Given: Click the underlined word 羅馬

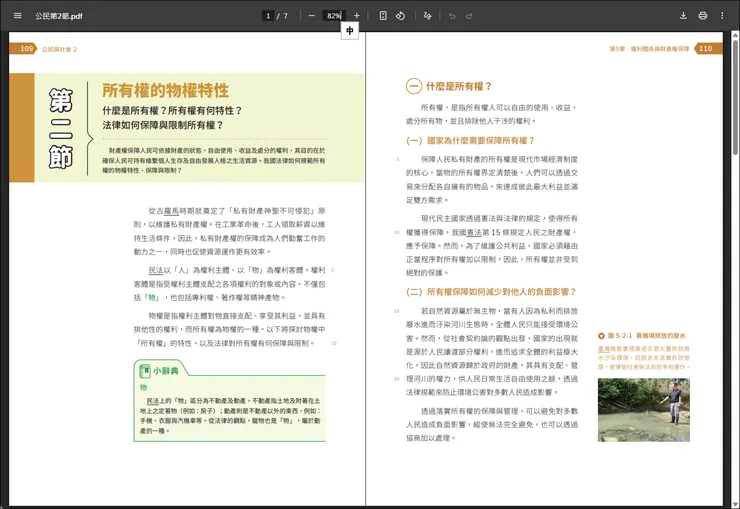Looking at the screenshot, I should tap(171, 211).
